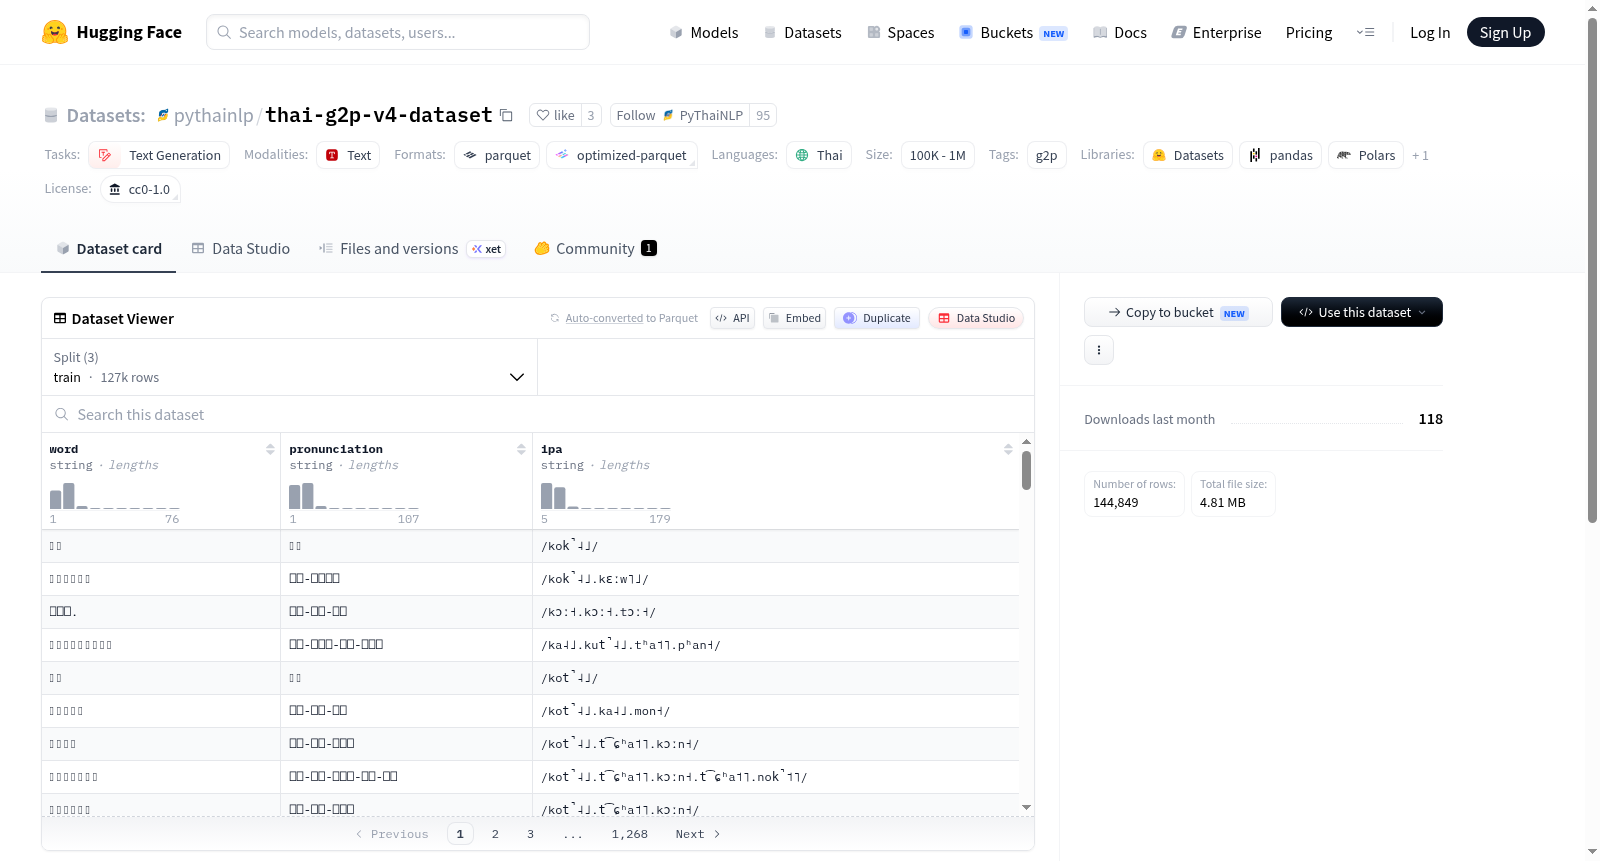Viewport: 1600px width, 861px height.
Task: Open Datasets in the top navigation
Action: [x=802, y=32]
